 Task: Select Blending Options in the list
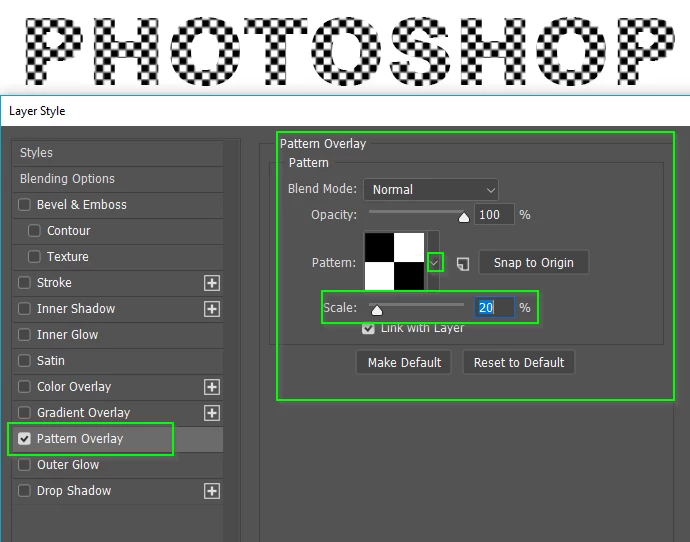[118, 179]
